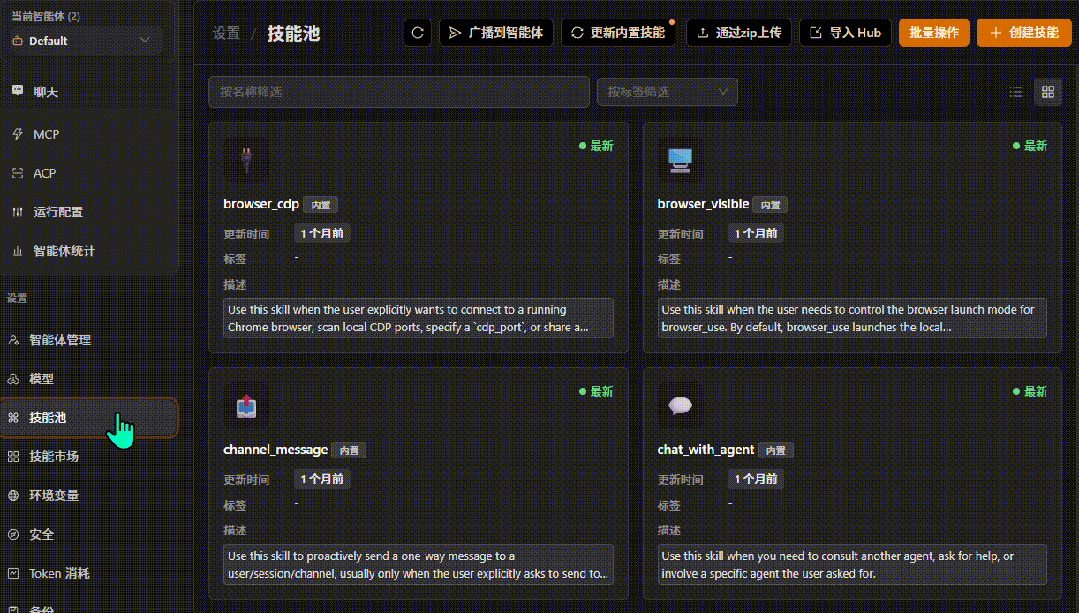Viewport: 1079px width, 613px height.
Task: Open the MCP sidebar item
Action: click(89, 134)
